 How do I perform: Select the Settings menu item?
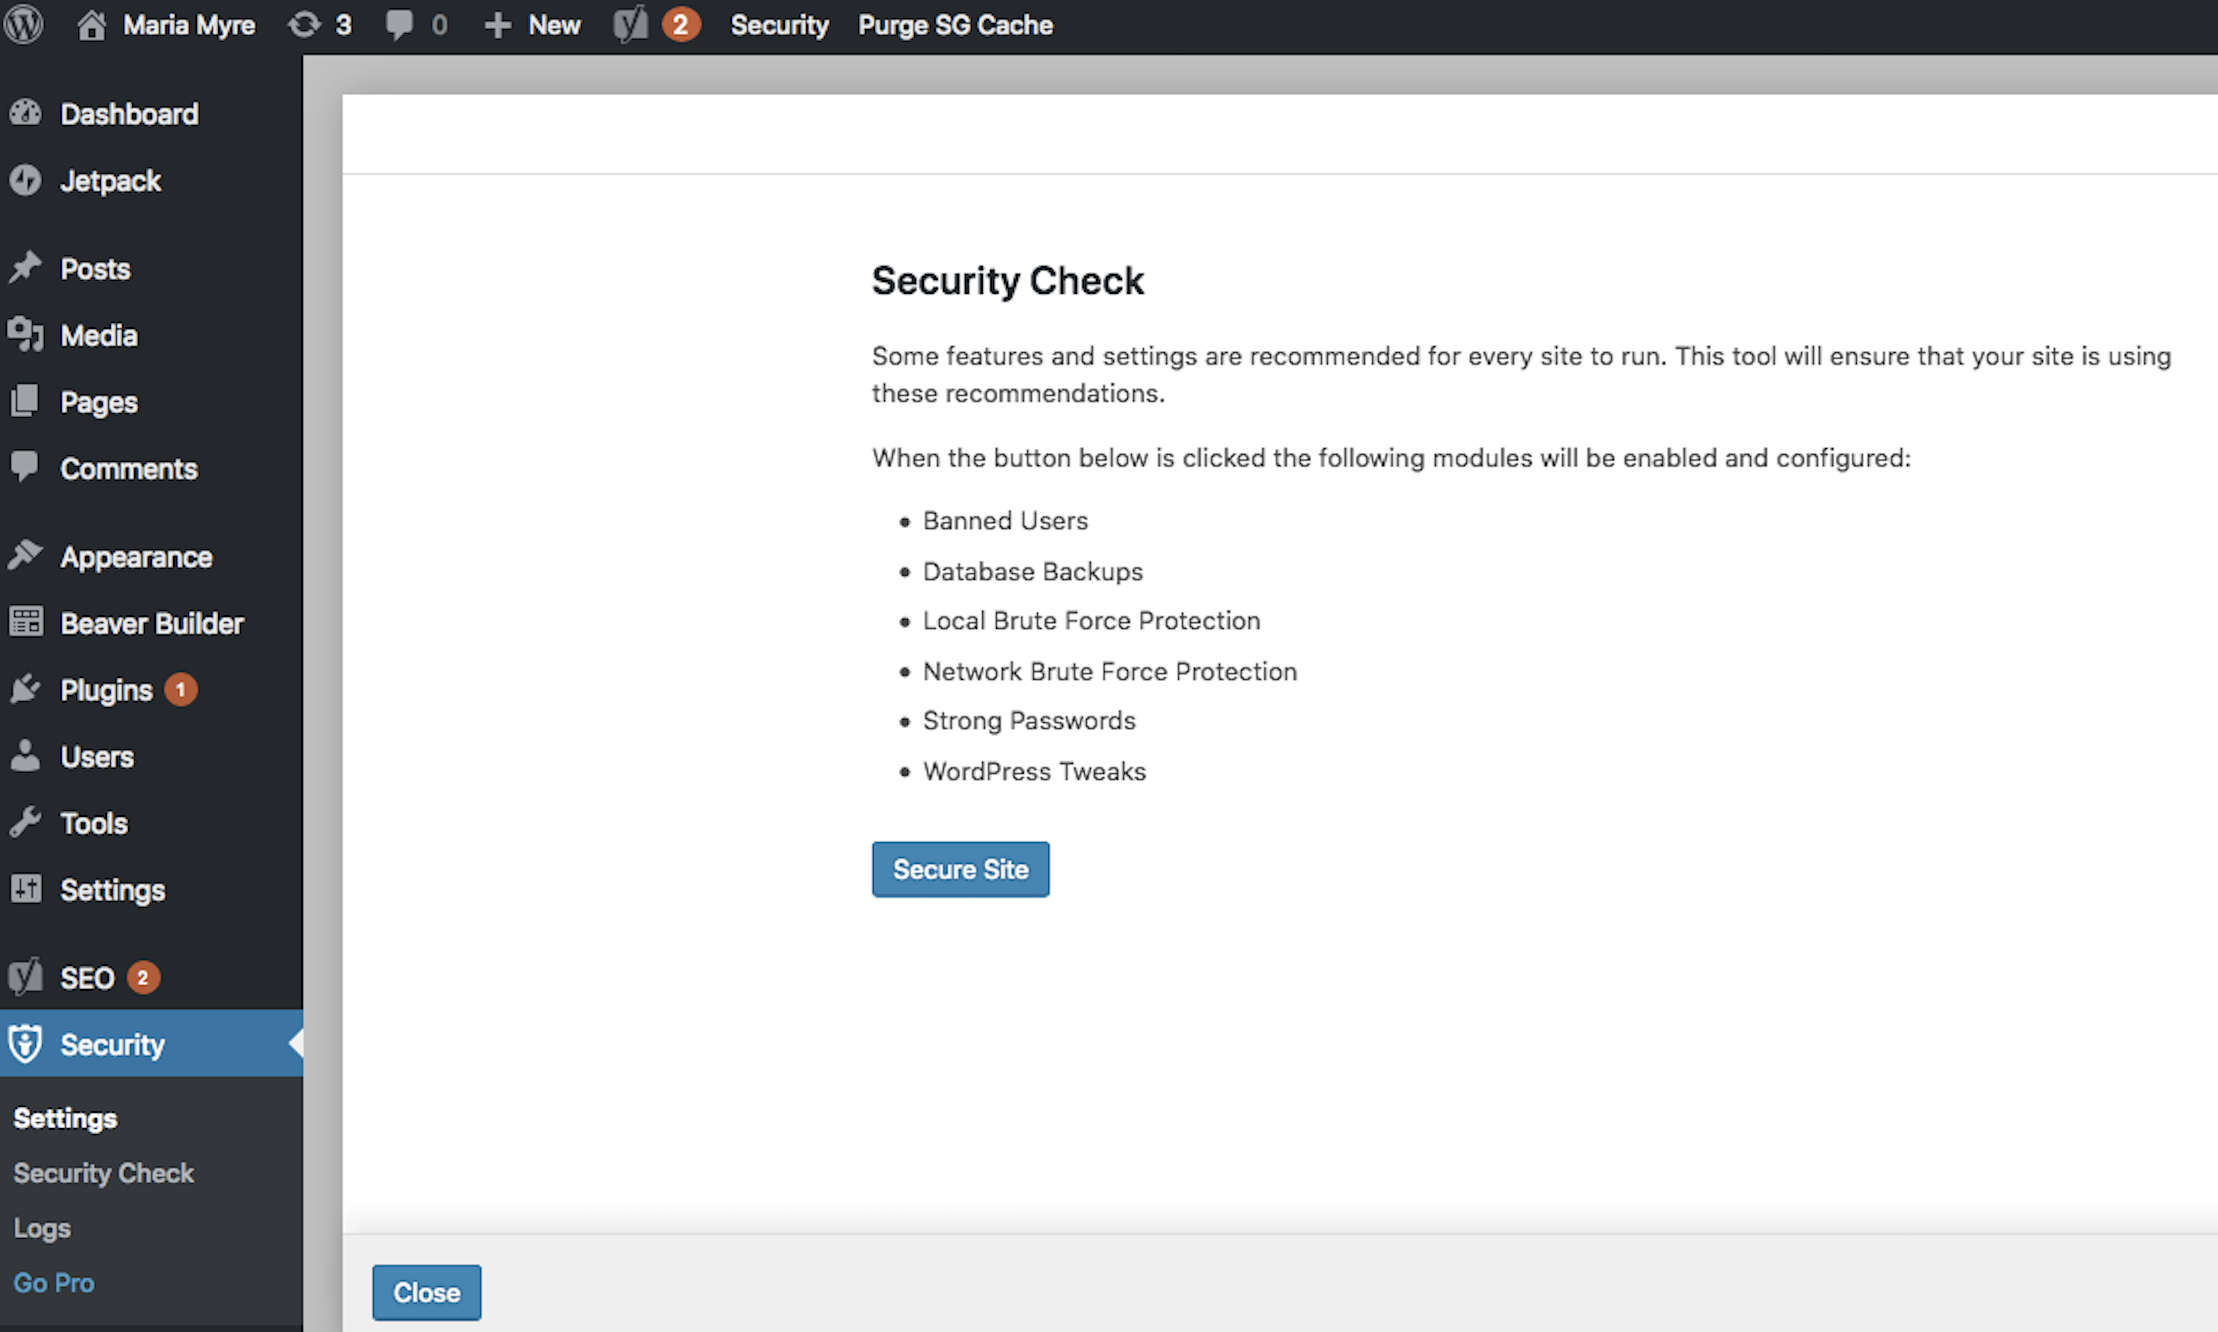point(111,887)
